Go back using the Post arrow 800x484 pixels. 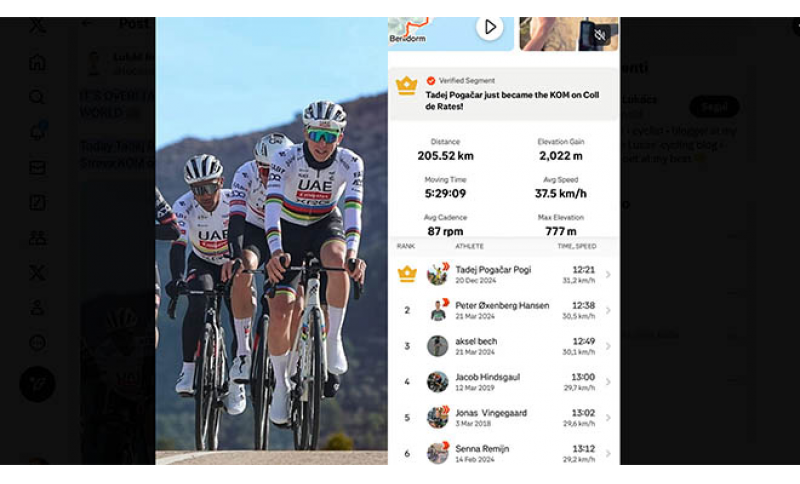(88, 23)
